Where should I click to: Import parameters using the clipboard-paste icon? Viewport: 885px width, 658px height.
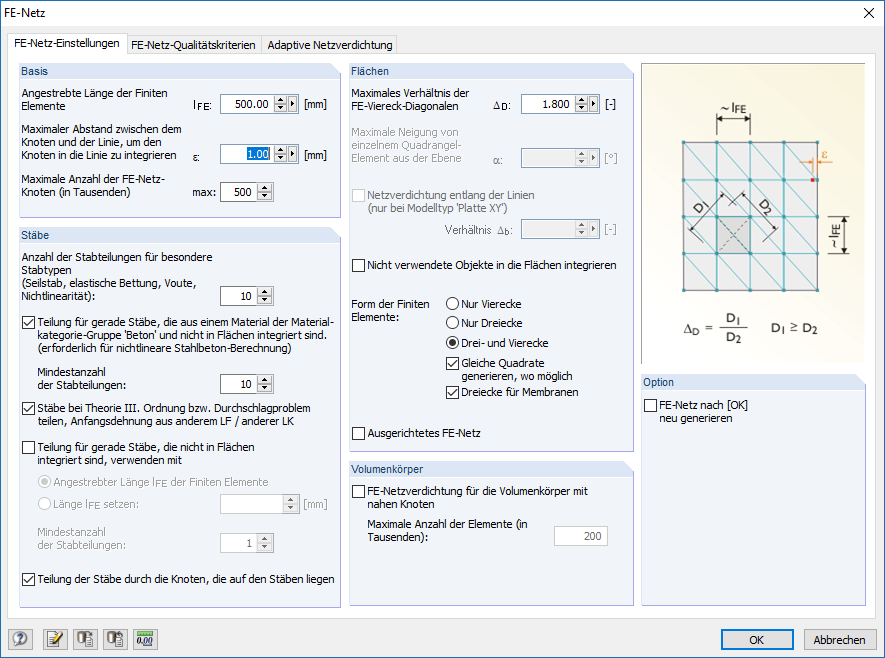pyautogui.click(x=115, y=639)
